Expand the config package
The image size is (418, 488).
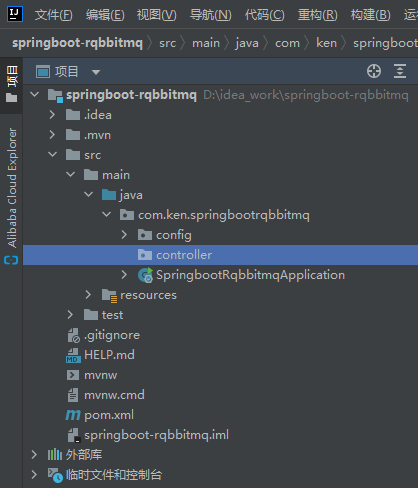pos(124,235)
